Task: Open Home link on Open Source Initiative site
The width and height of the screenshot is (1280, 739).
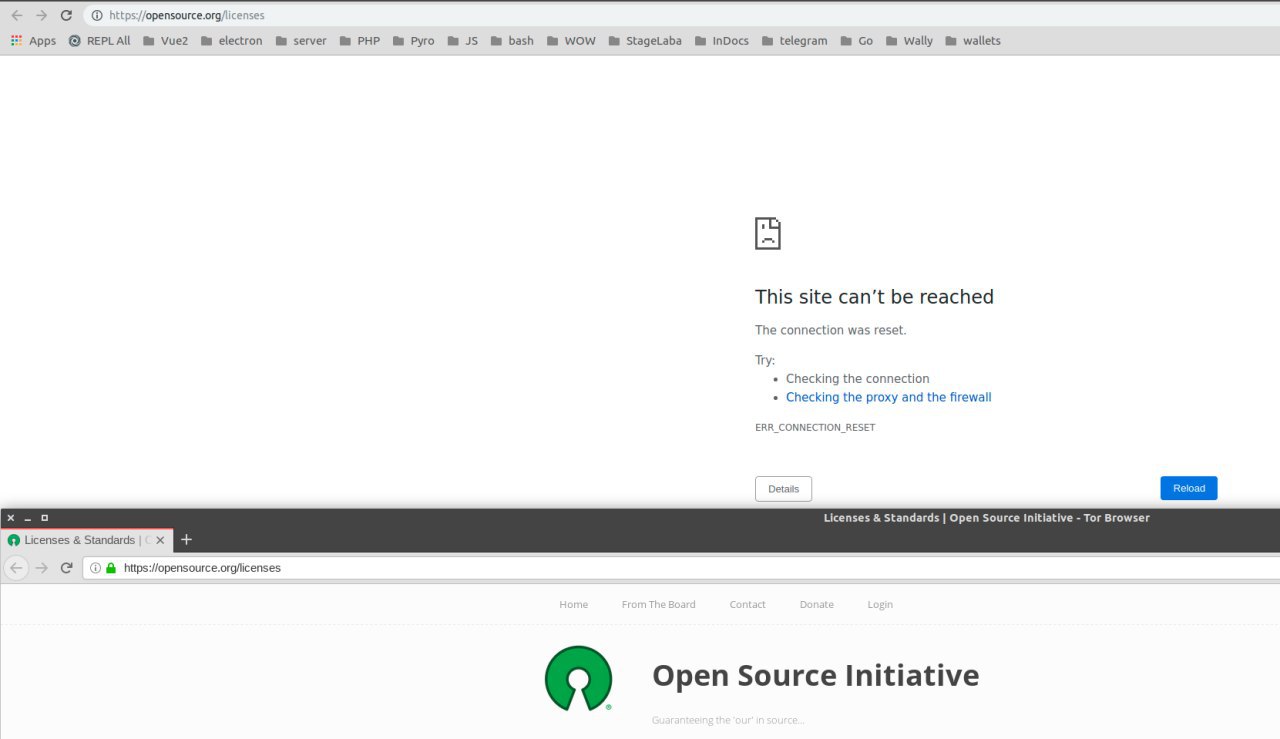Action: 574,604
